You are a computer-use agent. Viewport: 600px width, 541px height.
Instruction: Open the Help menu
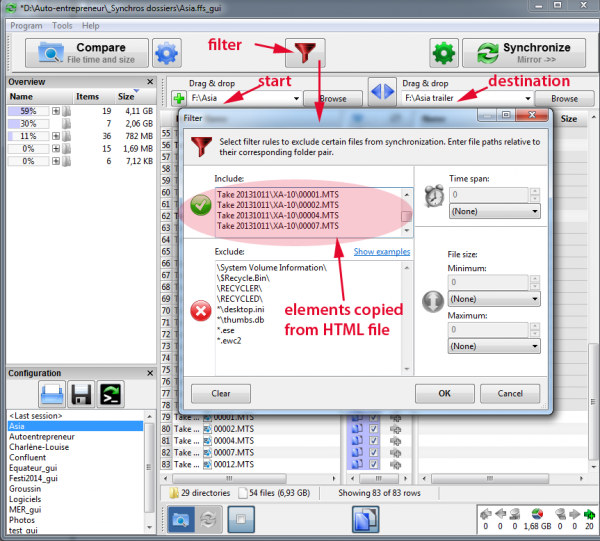90,26
